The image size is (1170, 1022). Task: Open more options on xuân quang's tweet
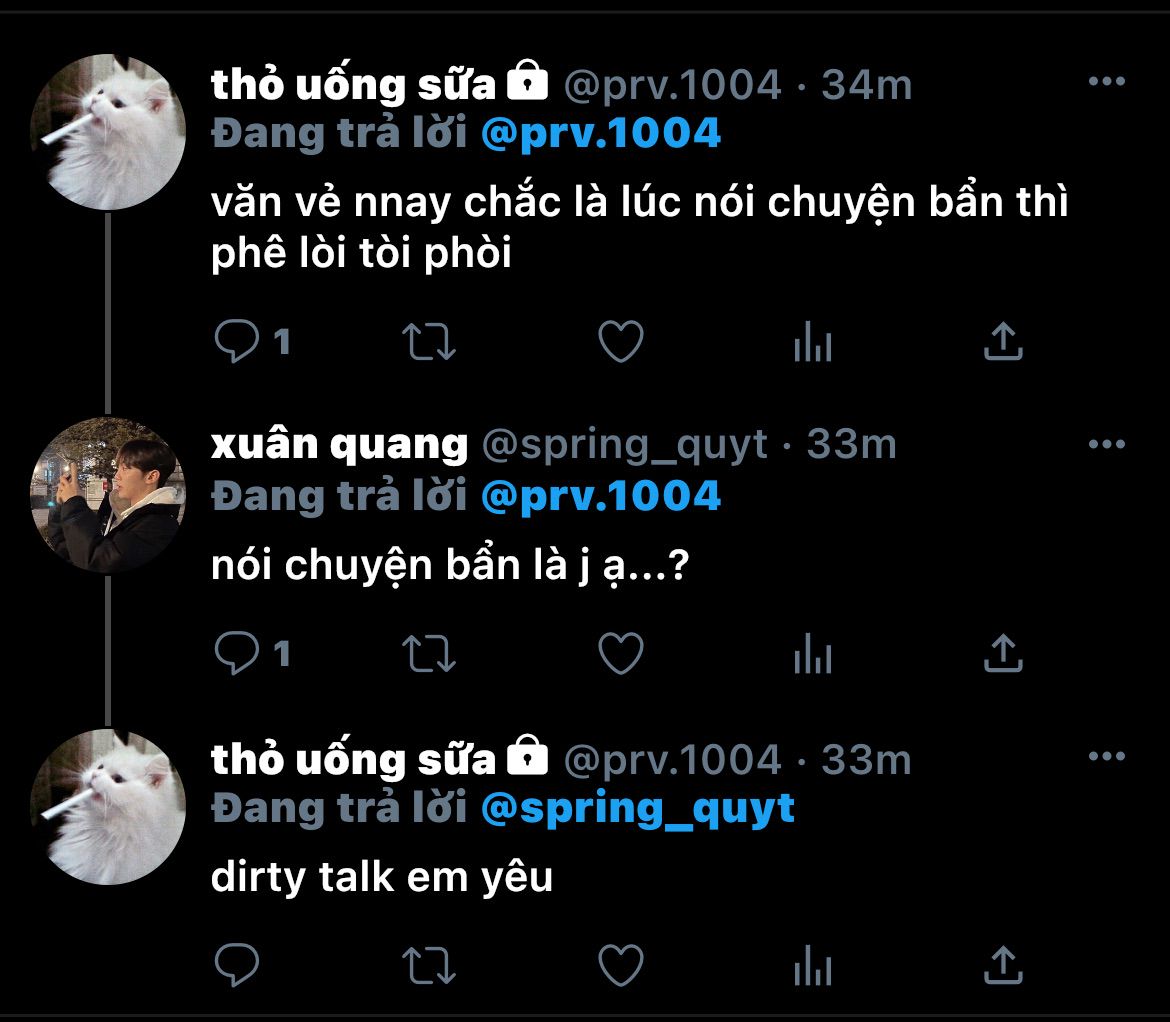pos(1106,444)
